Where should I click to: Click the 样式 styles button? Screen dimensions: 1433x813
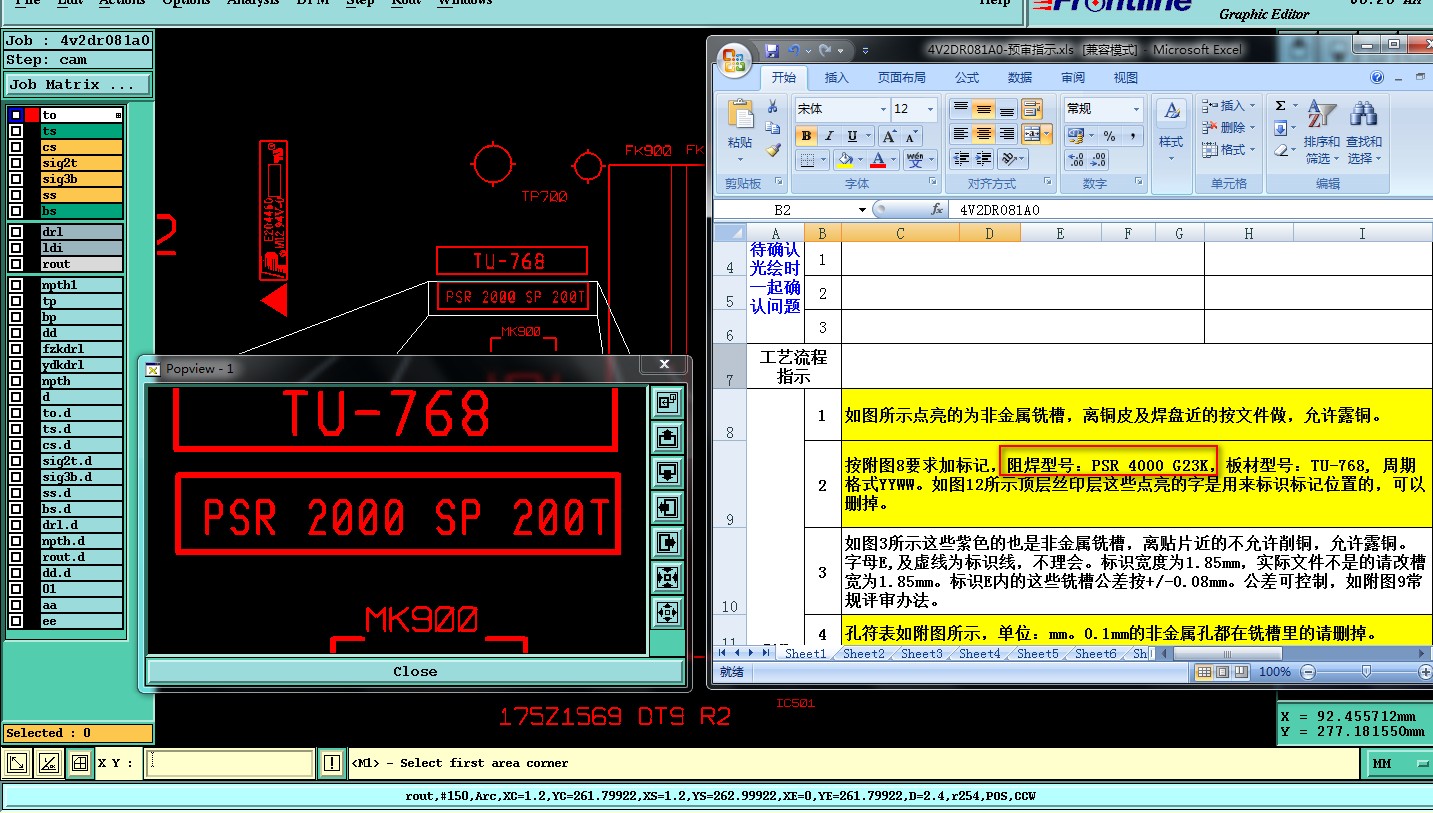click(1171, 128)
